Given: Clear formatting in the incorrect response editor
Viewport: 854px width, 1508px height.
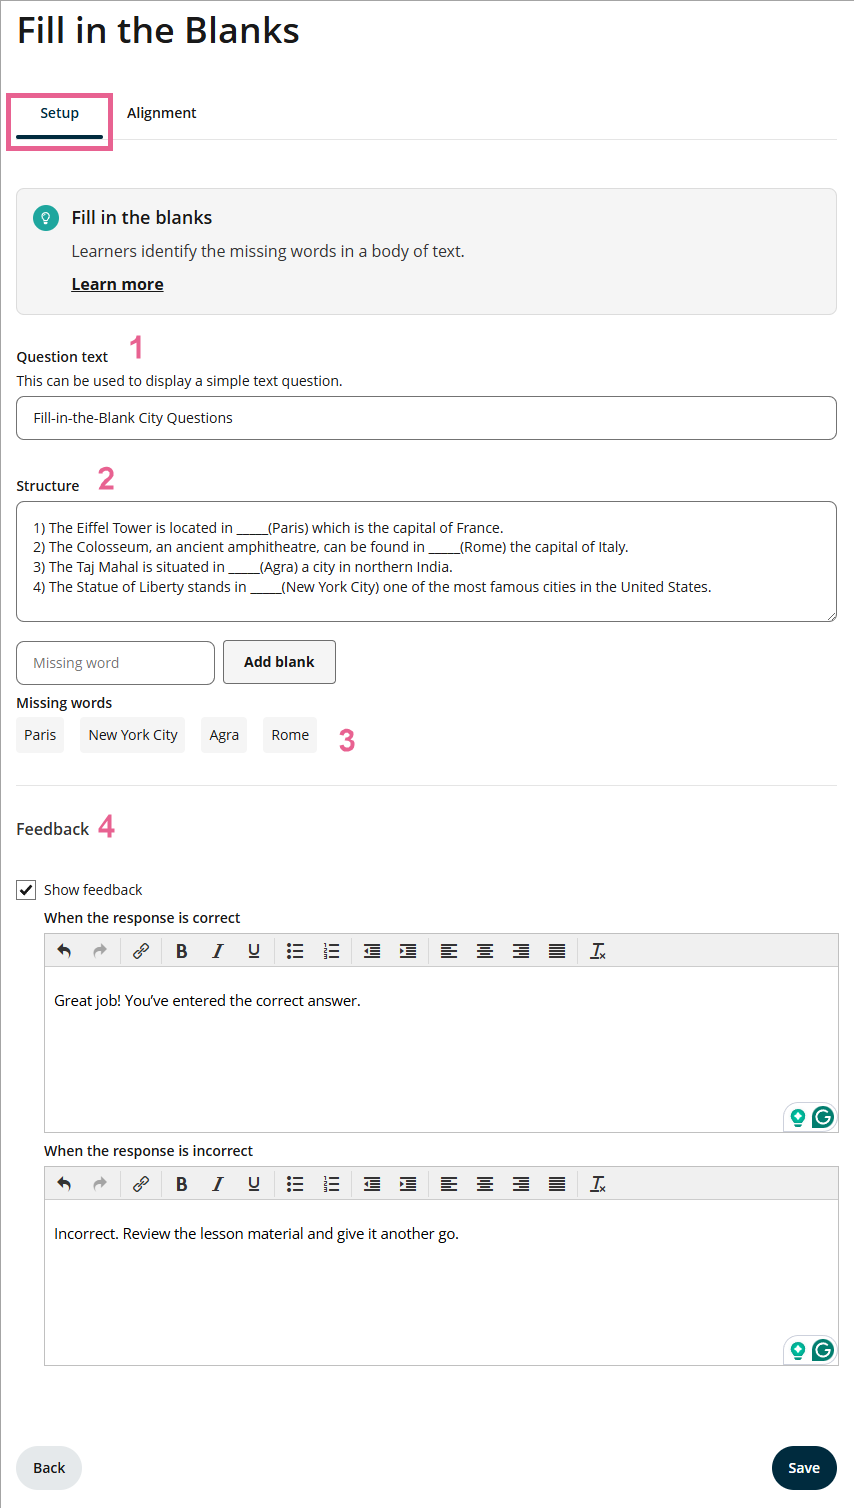Looking at the screenshot, I should (598, 1184).
